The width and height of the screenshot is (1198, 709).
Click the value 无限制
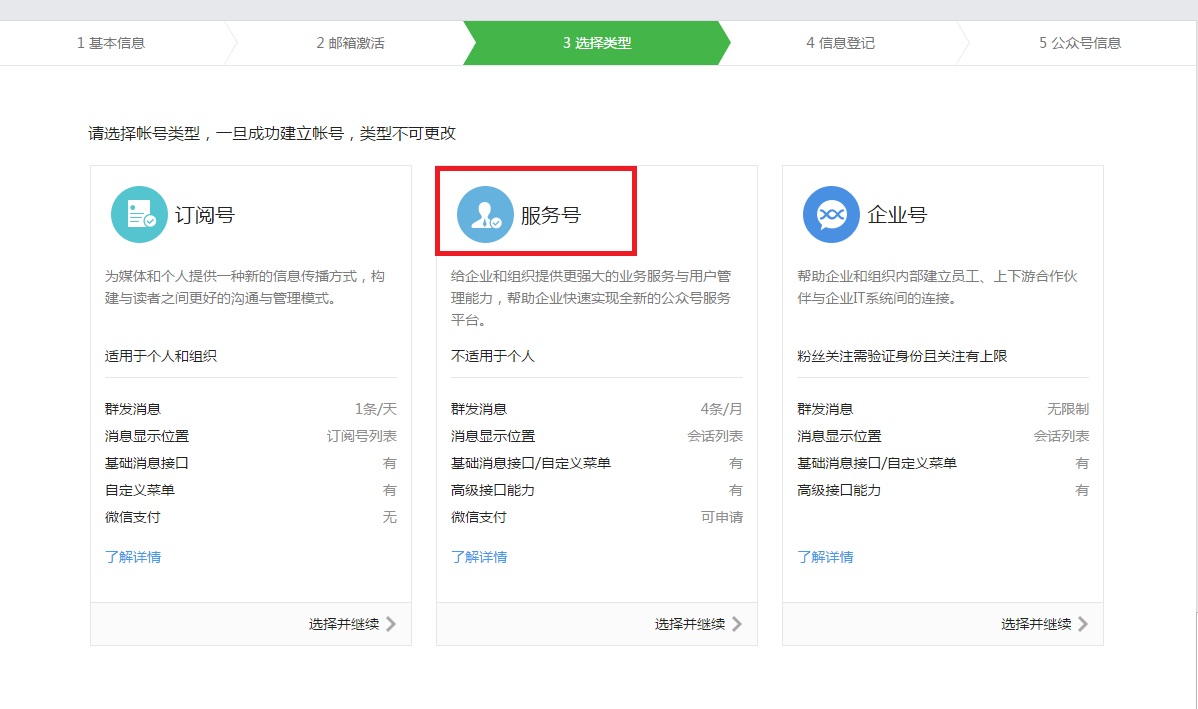[x=1068, y=409]
